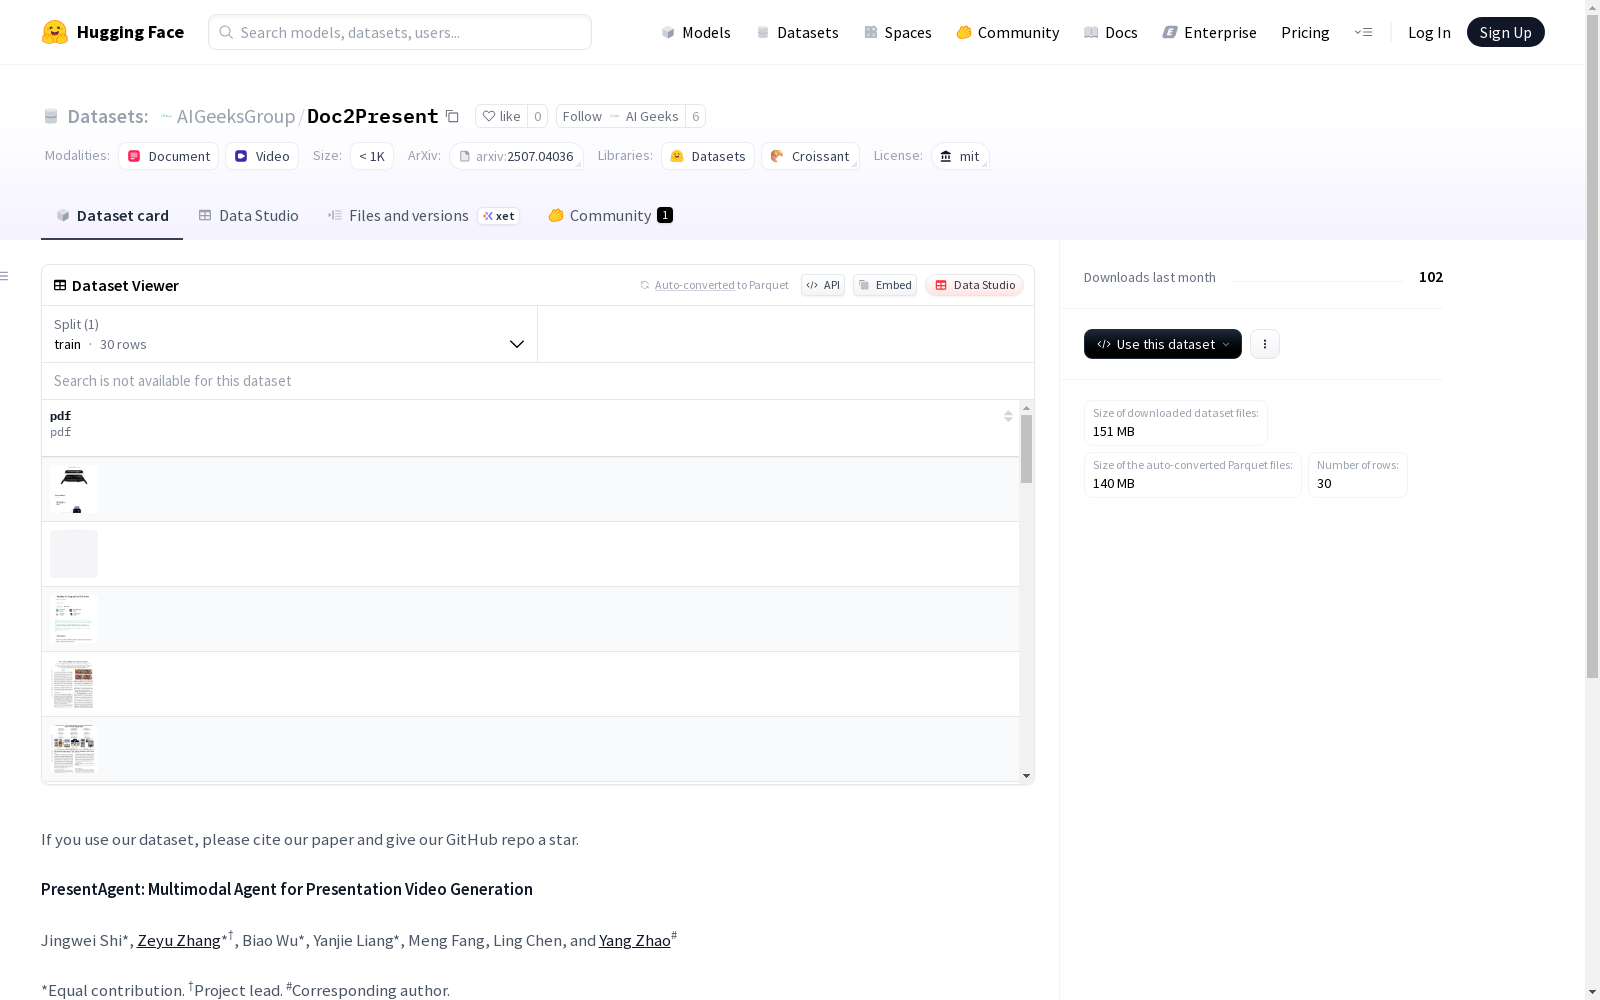Switch to the Community tab
Image resolution: width=1600 pixels, height=1000 pixels.
click(x=610, y=215)
